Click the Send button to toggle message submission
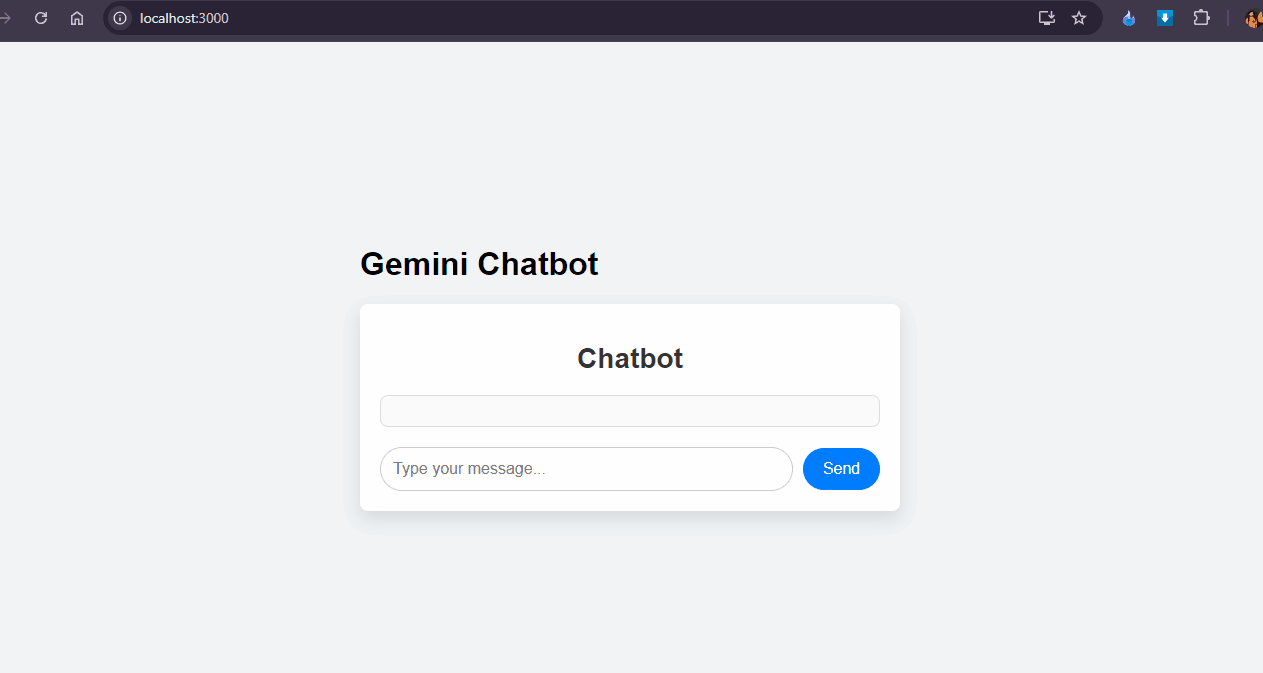 (x=841, y=468)
